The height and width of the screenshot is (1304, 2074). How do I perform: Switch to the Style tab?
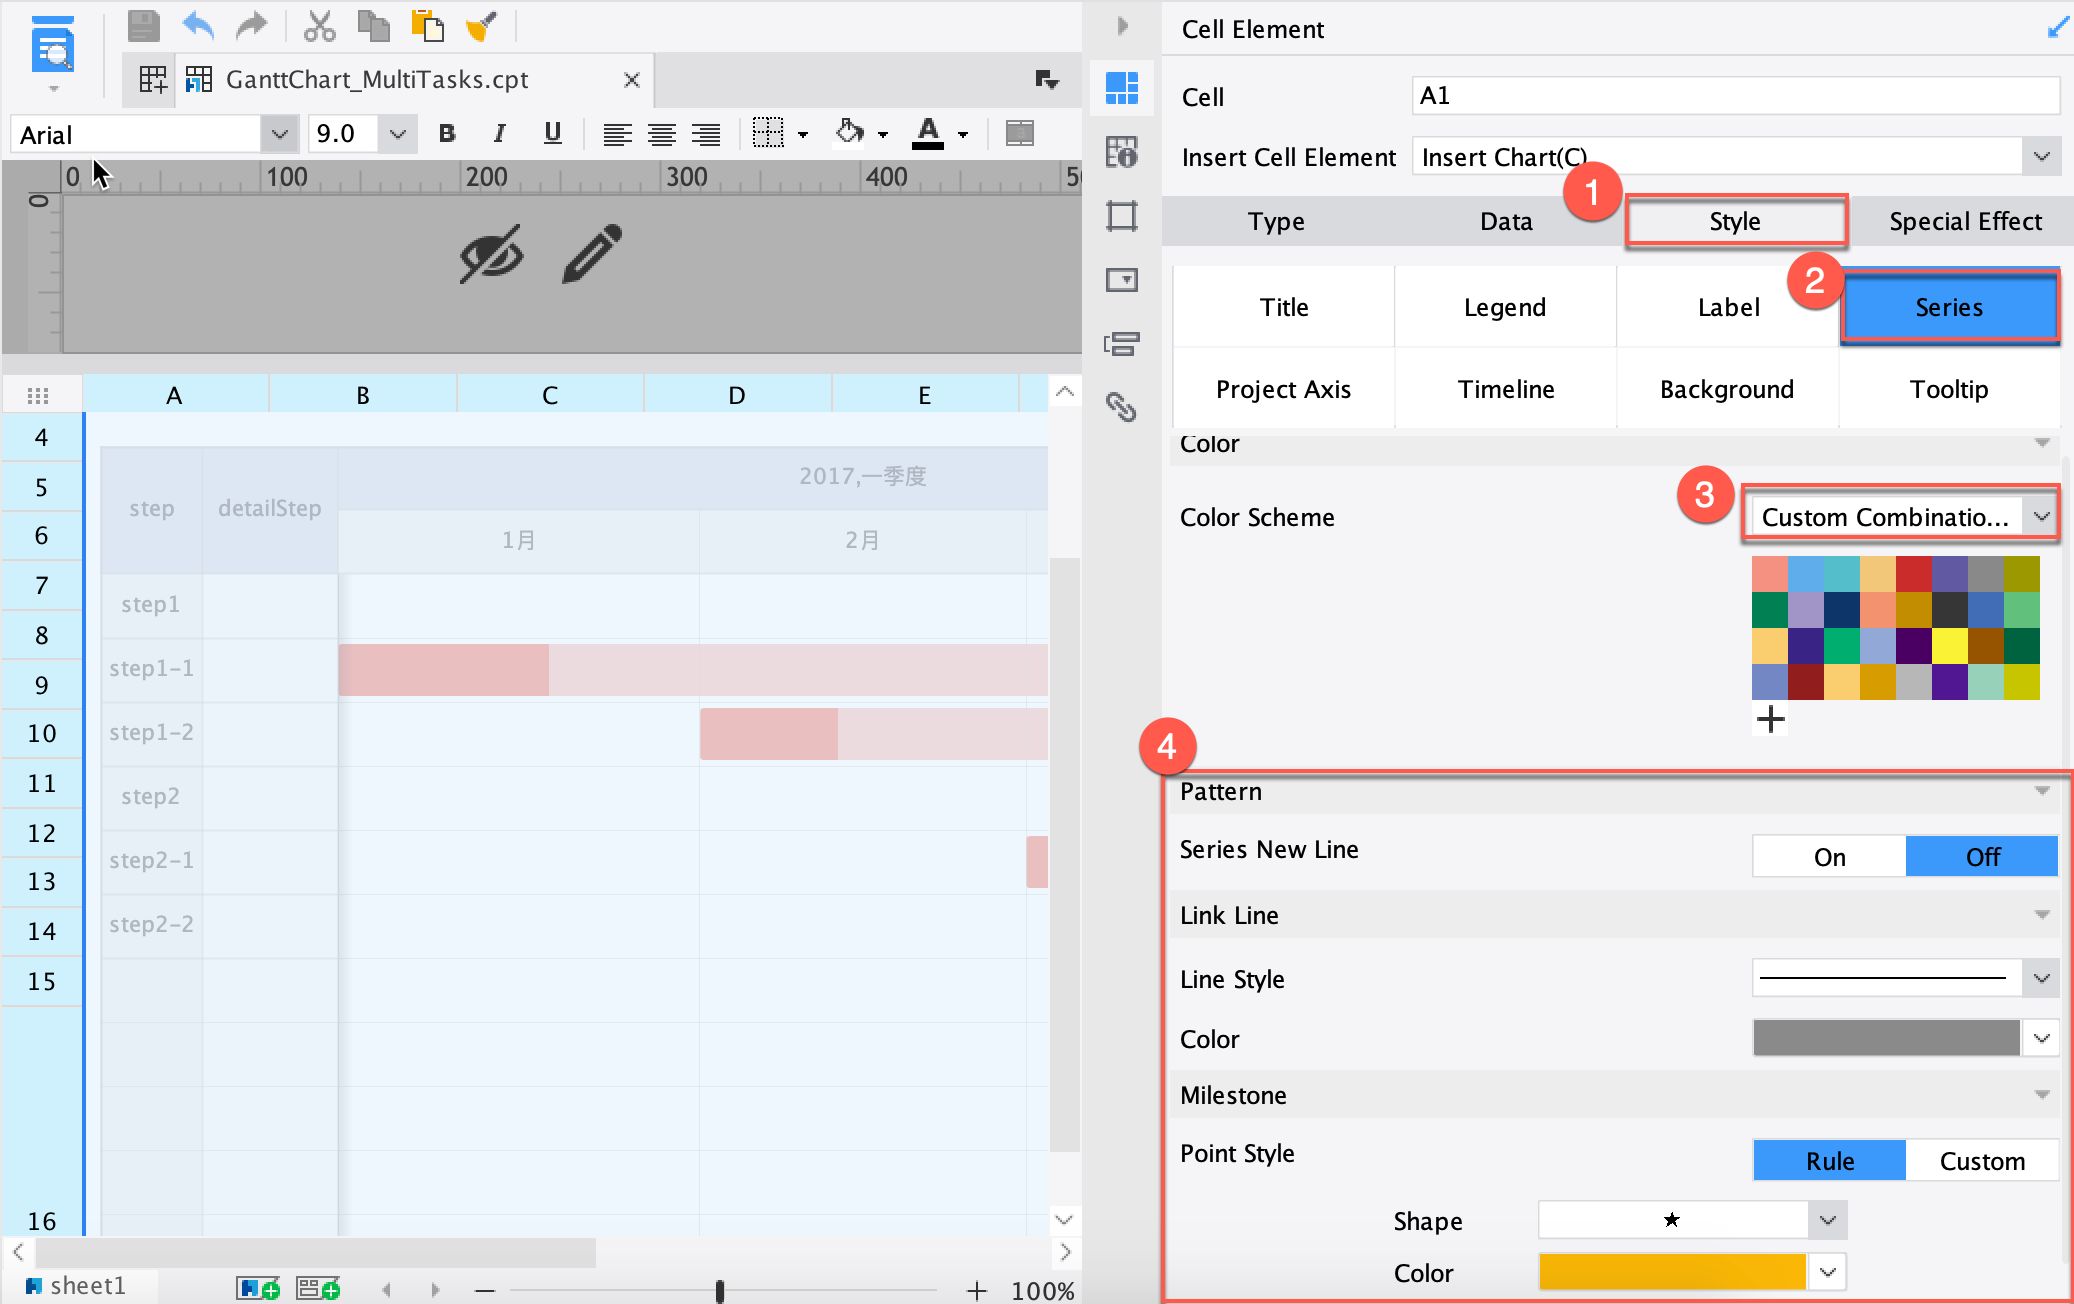(x=1736, y=221)
